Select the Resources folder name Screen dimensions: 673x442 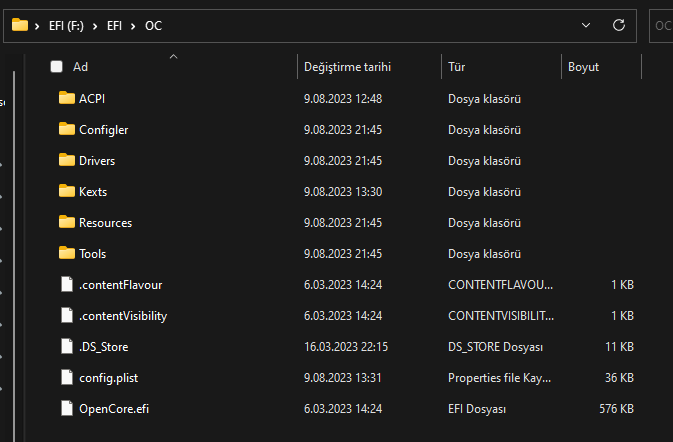coord(105,222)
